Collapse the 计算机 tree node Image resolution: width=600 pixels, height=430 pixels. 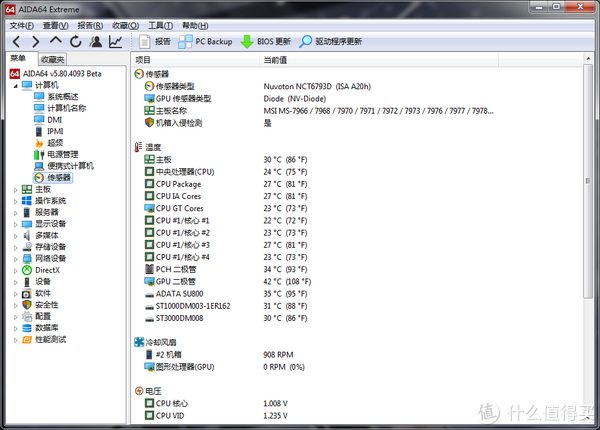tap(16, 86)
